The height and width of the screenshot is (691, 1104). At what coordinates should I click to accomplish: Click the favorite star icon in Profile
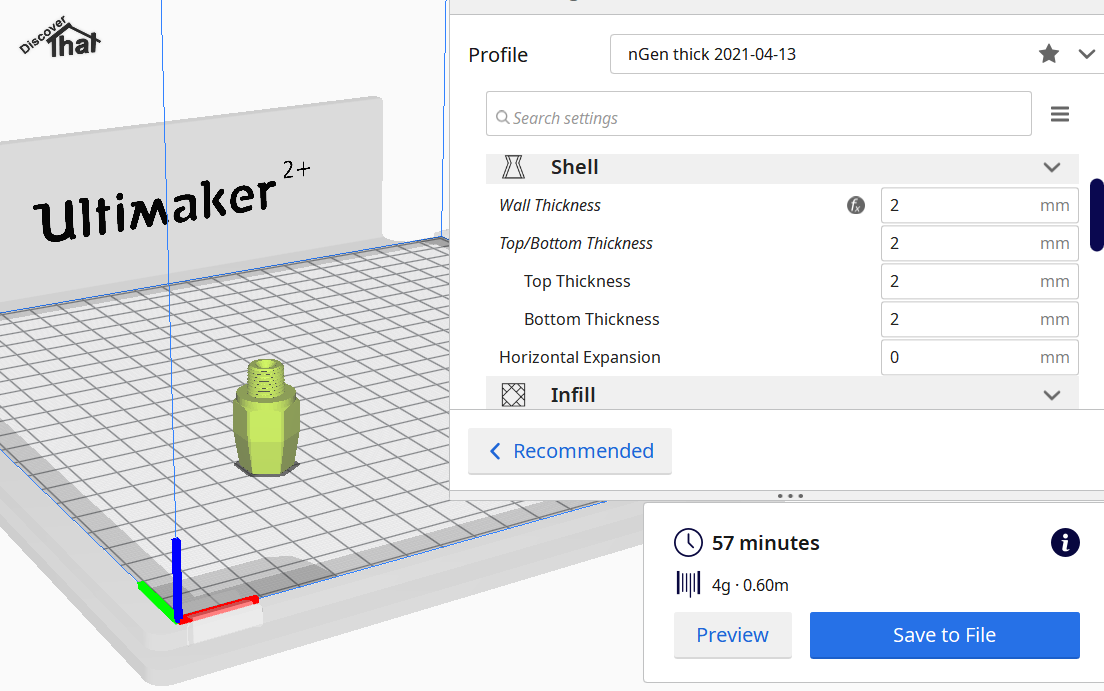point(1048,54)
